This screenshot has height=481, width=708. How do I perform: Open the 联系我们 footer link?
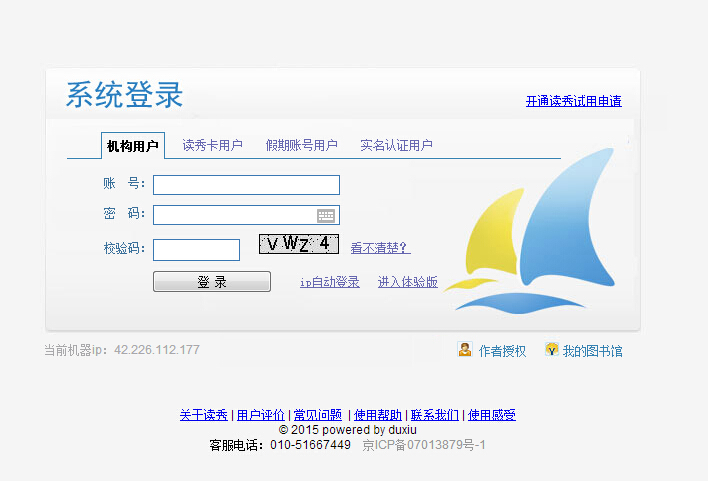click(434, 415)
